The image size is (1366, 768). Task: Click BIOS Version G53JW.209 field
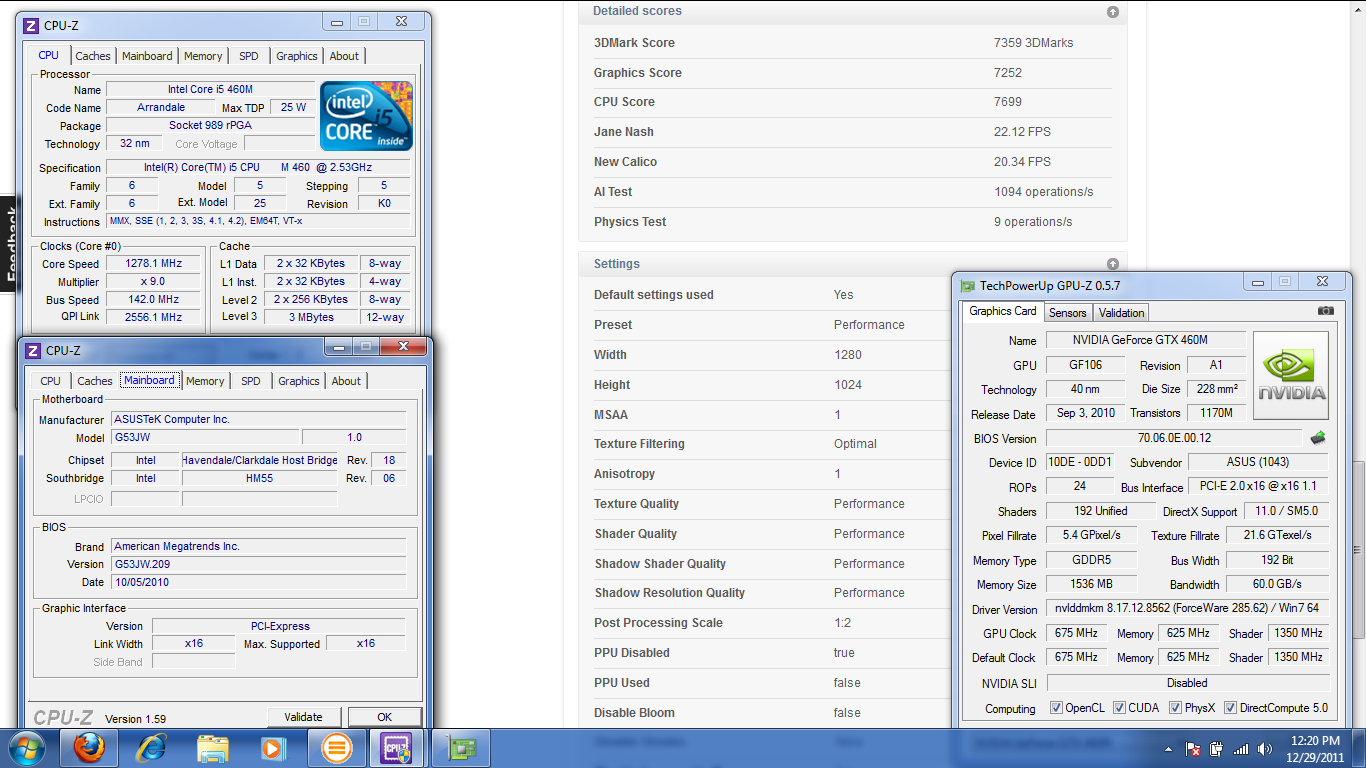(259, 564)
